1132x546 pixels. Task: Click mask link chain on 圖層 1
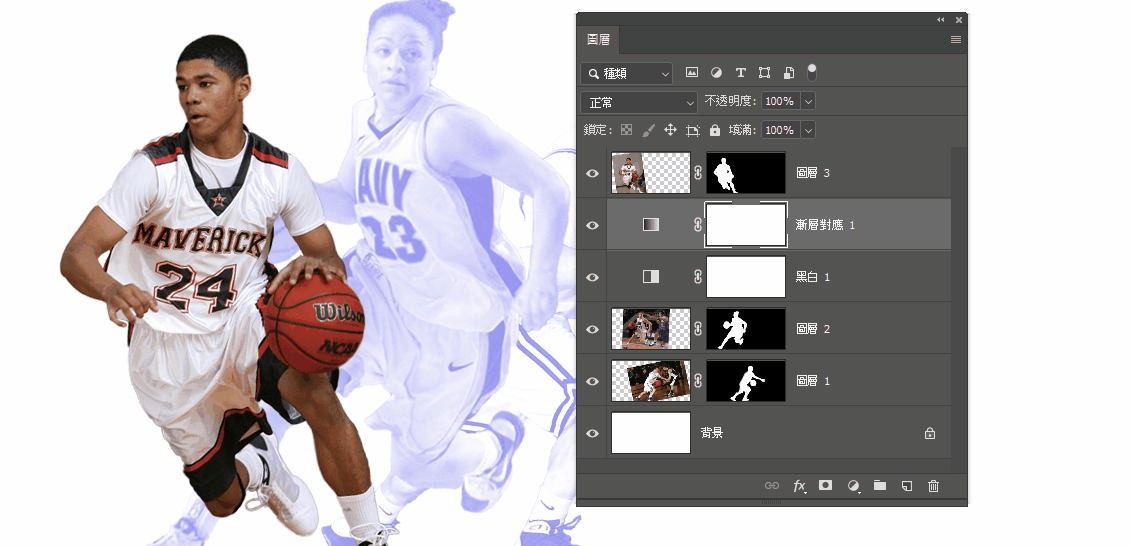coord(698,381)
